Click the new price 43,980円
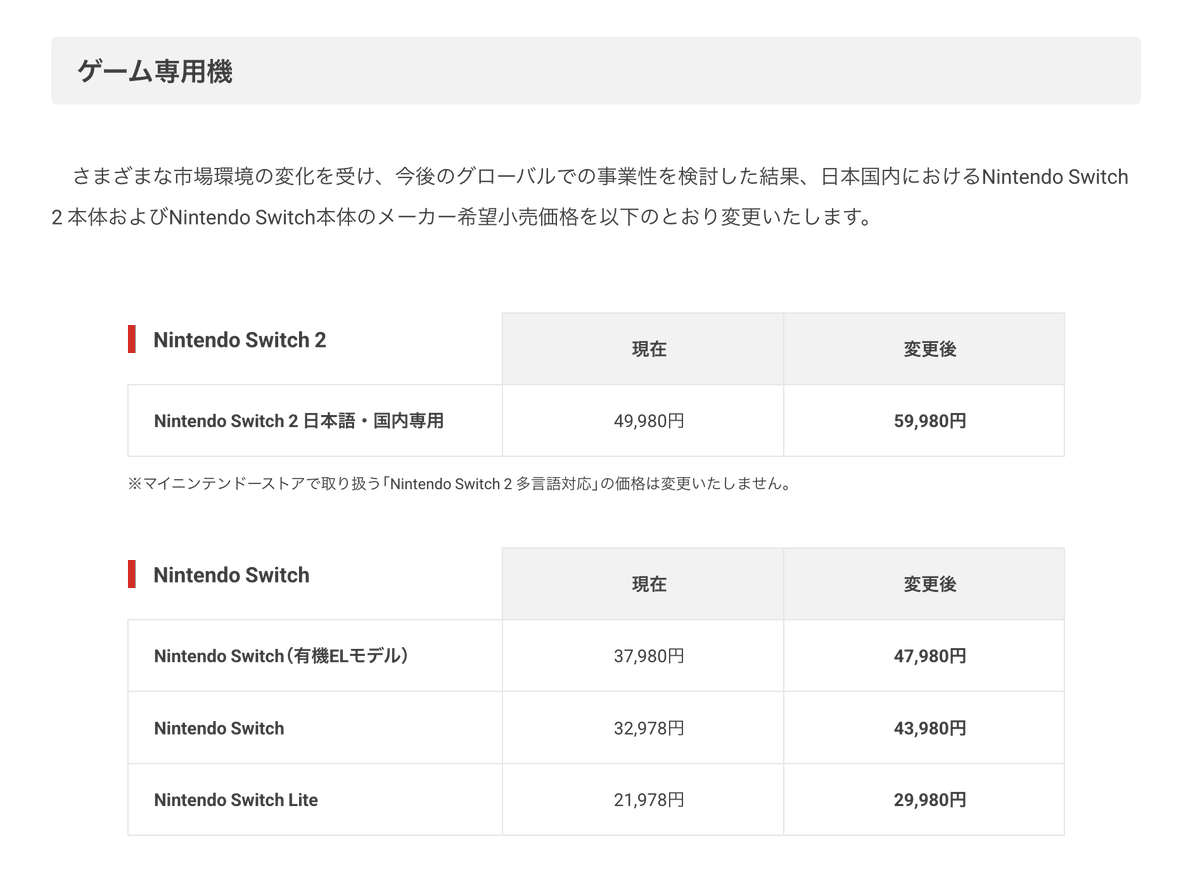1200x877 pixels. tap(930, 728)
